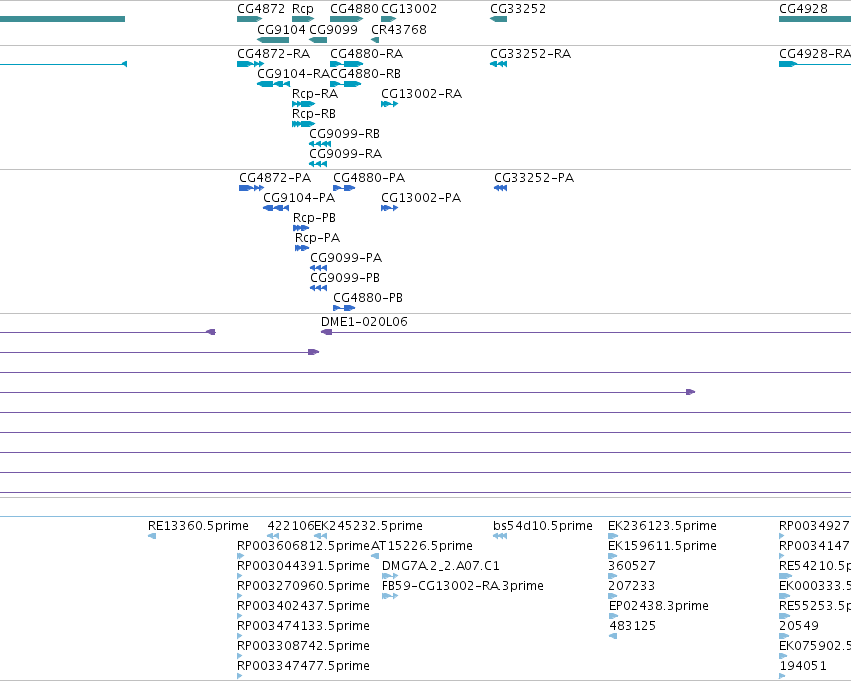Click the CG33252-PA protein glyph
Image resolution: width=851 pixels, height=681 pixels.
point(500,188)
